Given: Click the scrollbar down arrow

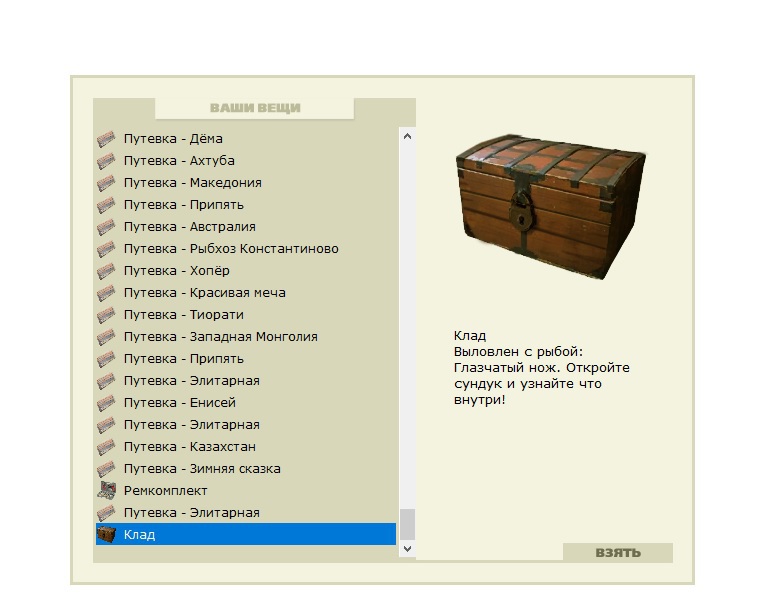Looking at the screenshot, I should (x=408, y=549).
